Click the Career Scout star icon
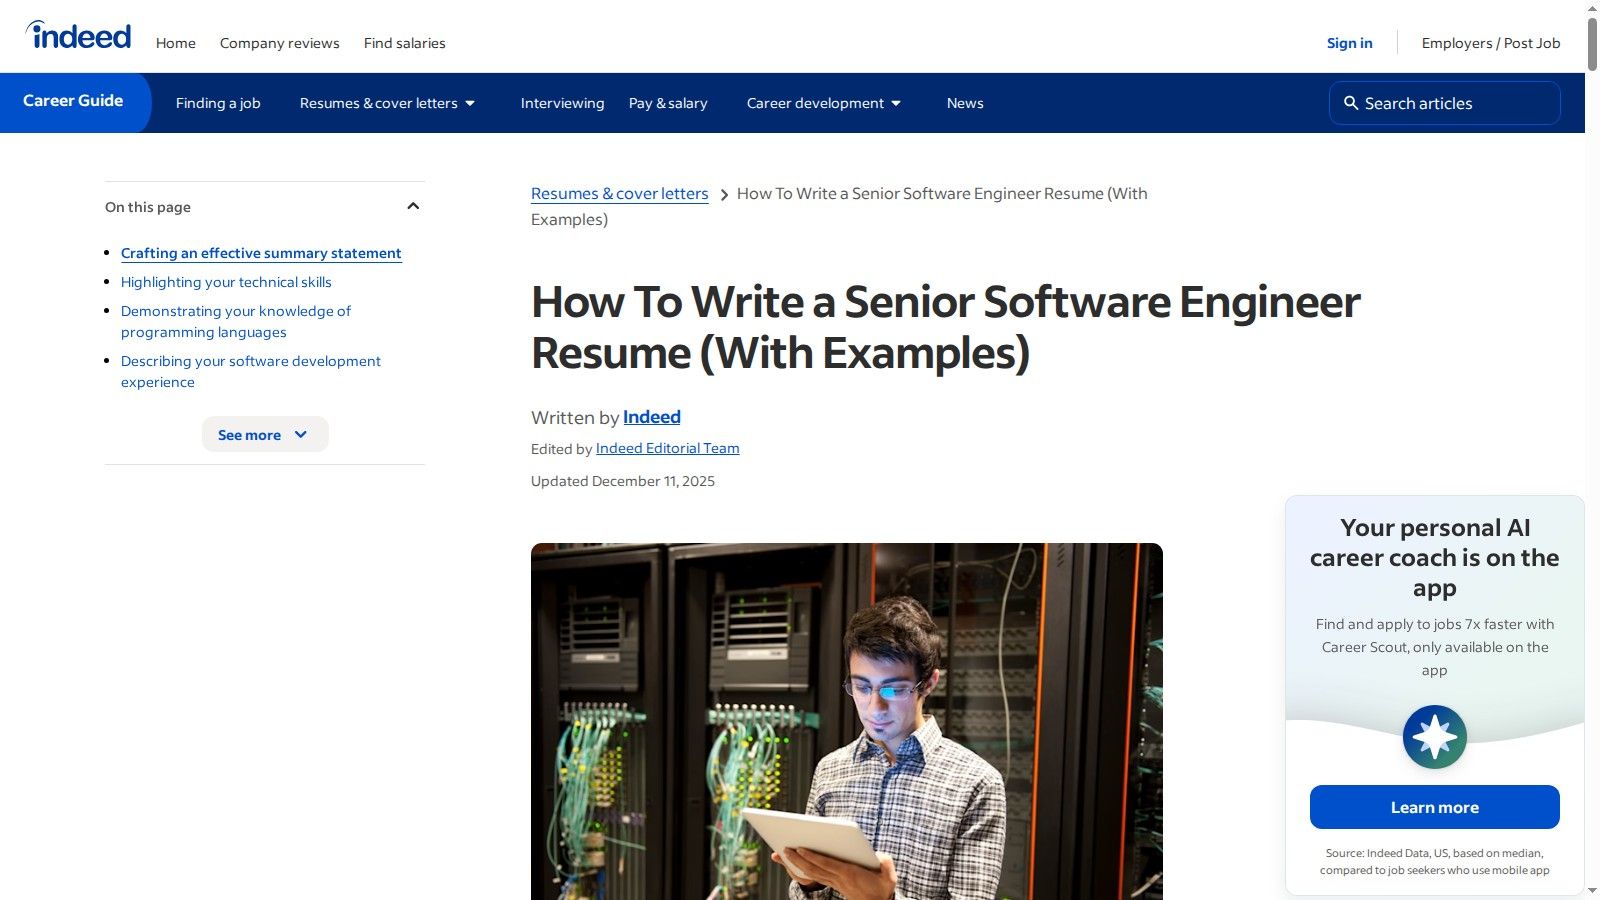The width and height of the screenshot is (1600, 900). pyautogui.click(x=1434, y=737)
